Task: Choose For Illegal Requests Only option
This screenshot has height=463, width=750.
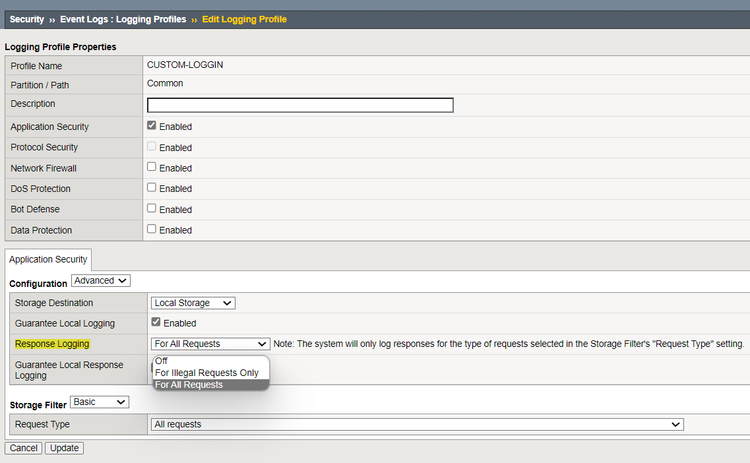Action: pos(206,373)
